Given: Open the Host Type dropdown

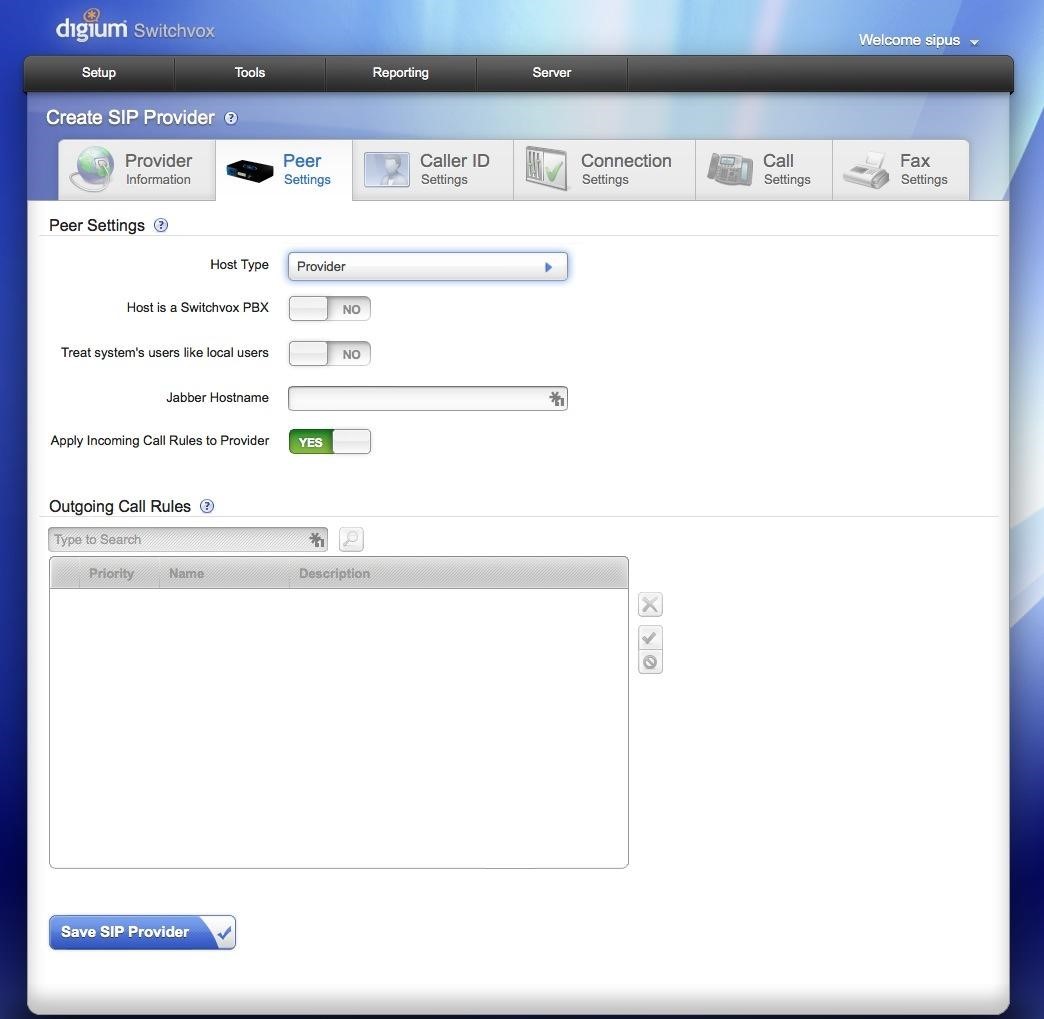Looking at the screenshot, I should (428, 266).
